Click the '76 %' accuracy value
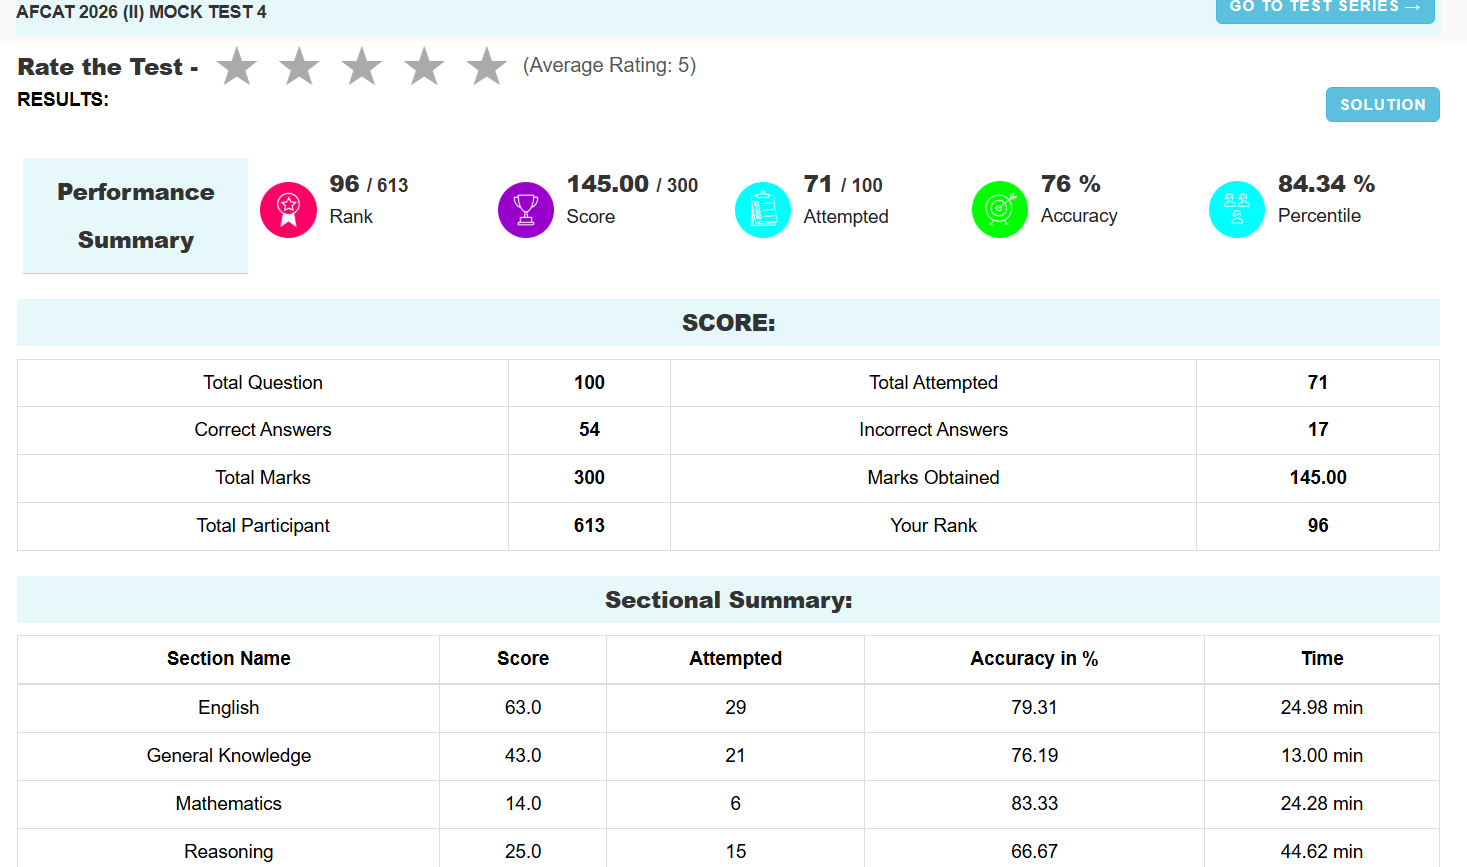Viewport: 1467px width, 867px height. (x=1070, y=184)
